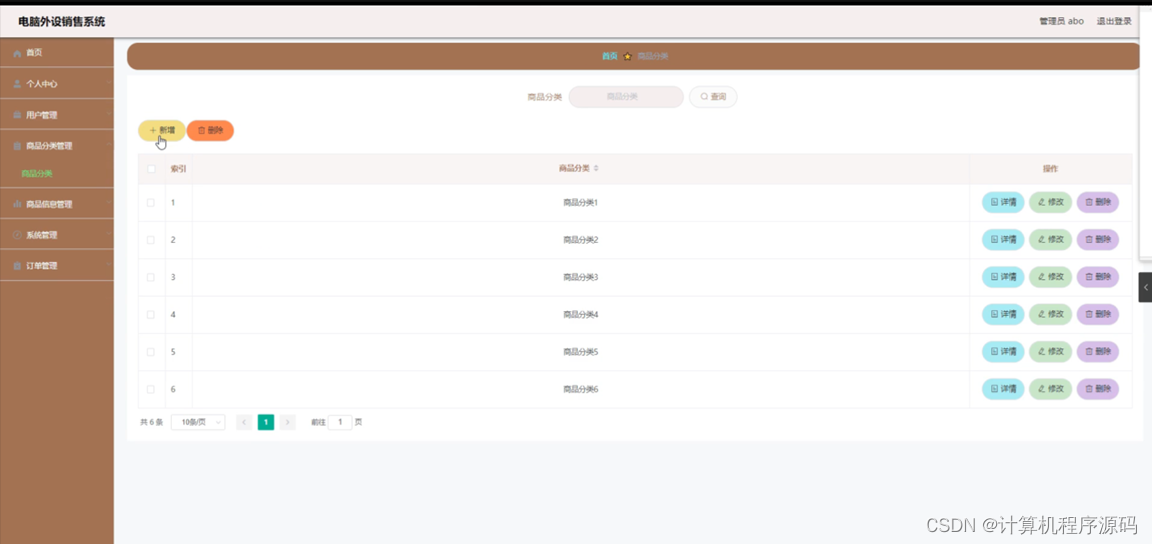The image size is (1152, 544).
Task: Check the checkbox for row 商品分类3
Action: click(151, 277)
